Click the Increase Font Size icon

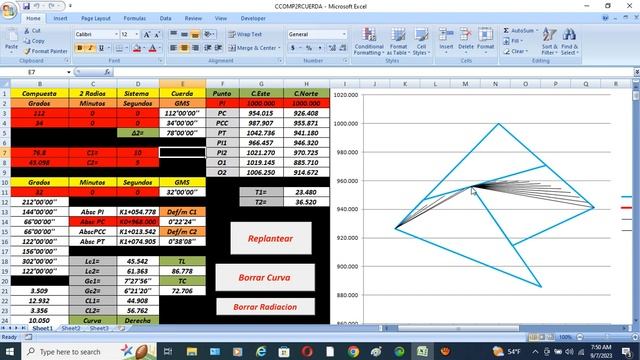pyautogui.click(x=147, y=35)
